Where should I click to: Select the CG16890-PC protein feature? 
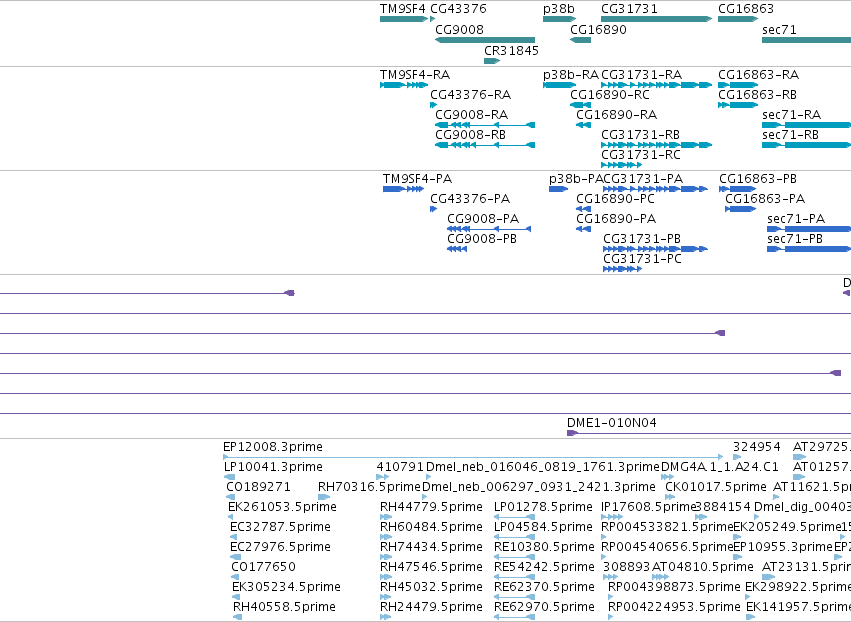583,209
